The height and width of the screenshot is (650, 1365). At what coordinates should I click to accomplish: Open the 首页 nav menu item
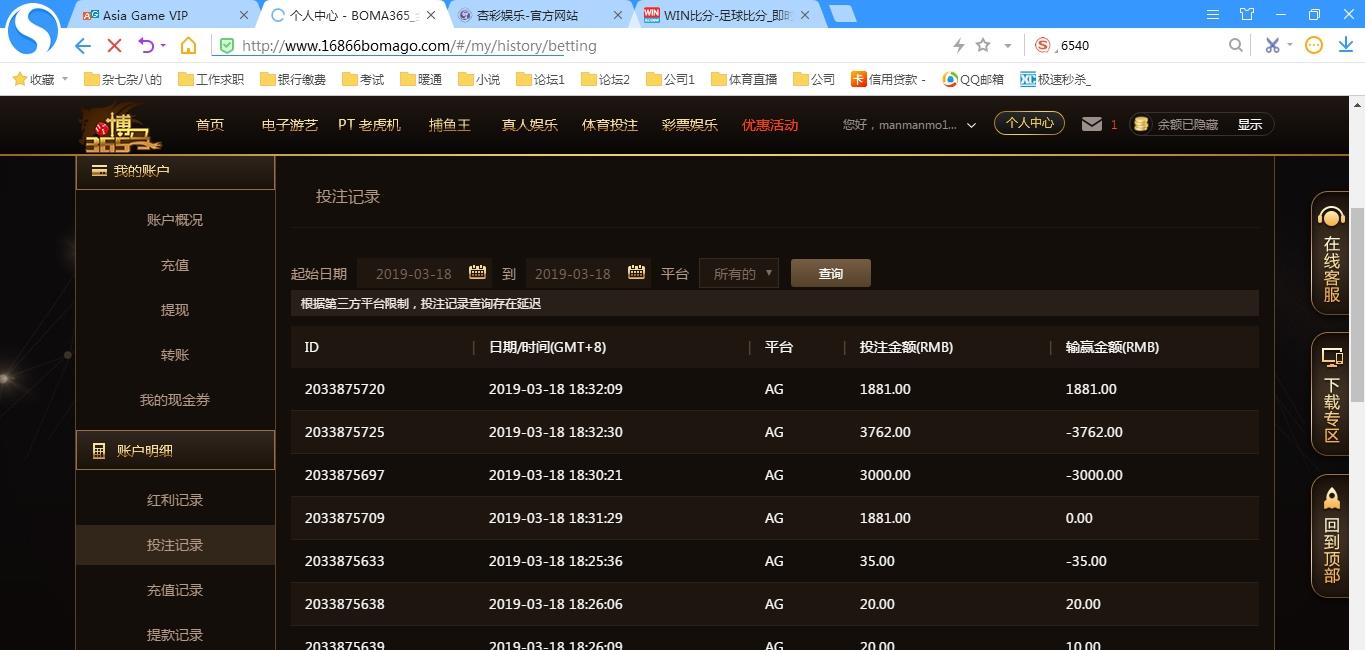click(x=210, y=125)
